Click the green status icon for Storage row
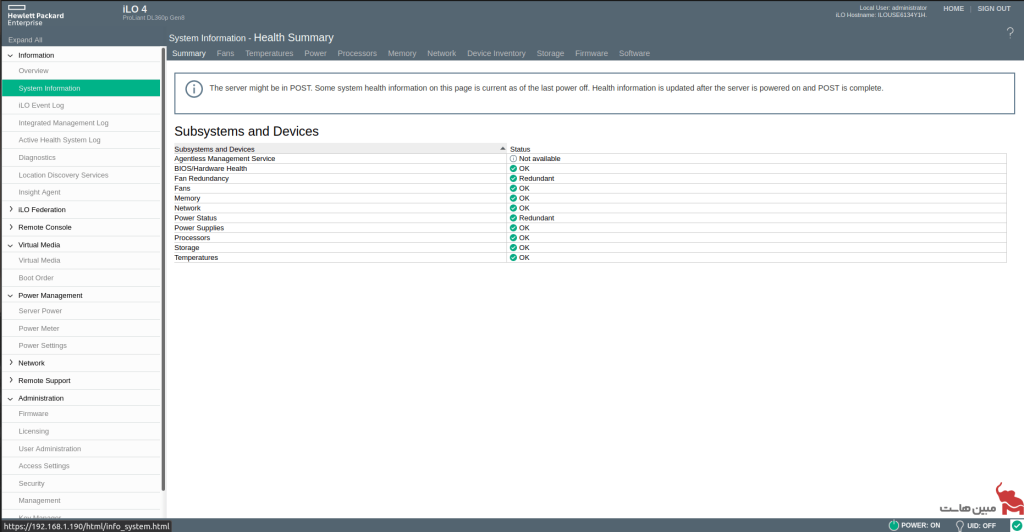Screen dimensions: 1024x532 point(513,247)
